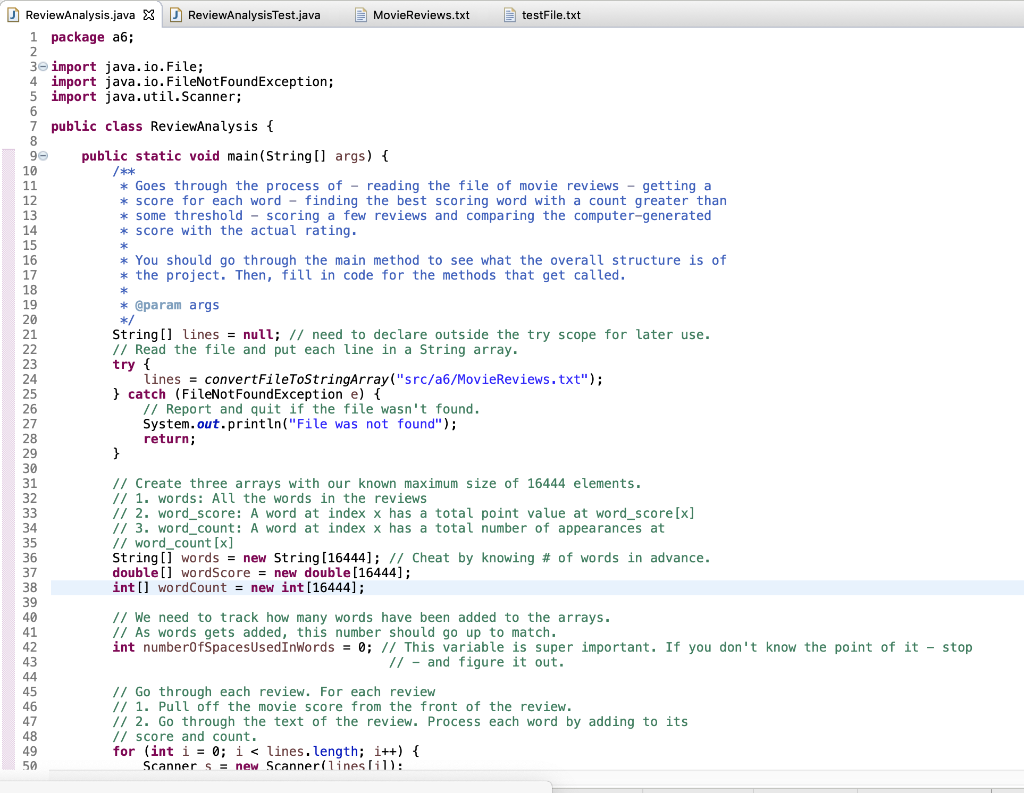Click the Java file icon on ReviewAnalysisTest.java tab
The height and width of the screenshot is (793, 1024).
pos(175,15)
